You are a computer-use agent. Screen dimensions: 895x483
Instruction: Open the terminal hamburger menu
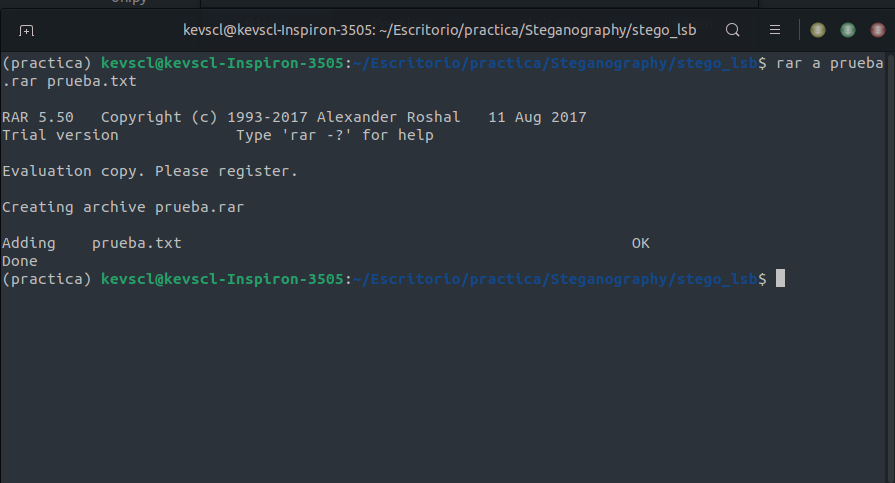coord(775,30)
